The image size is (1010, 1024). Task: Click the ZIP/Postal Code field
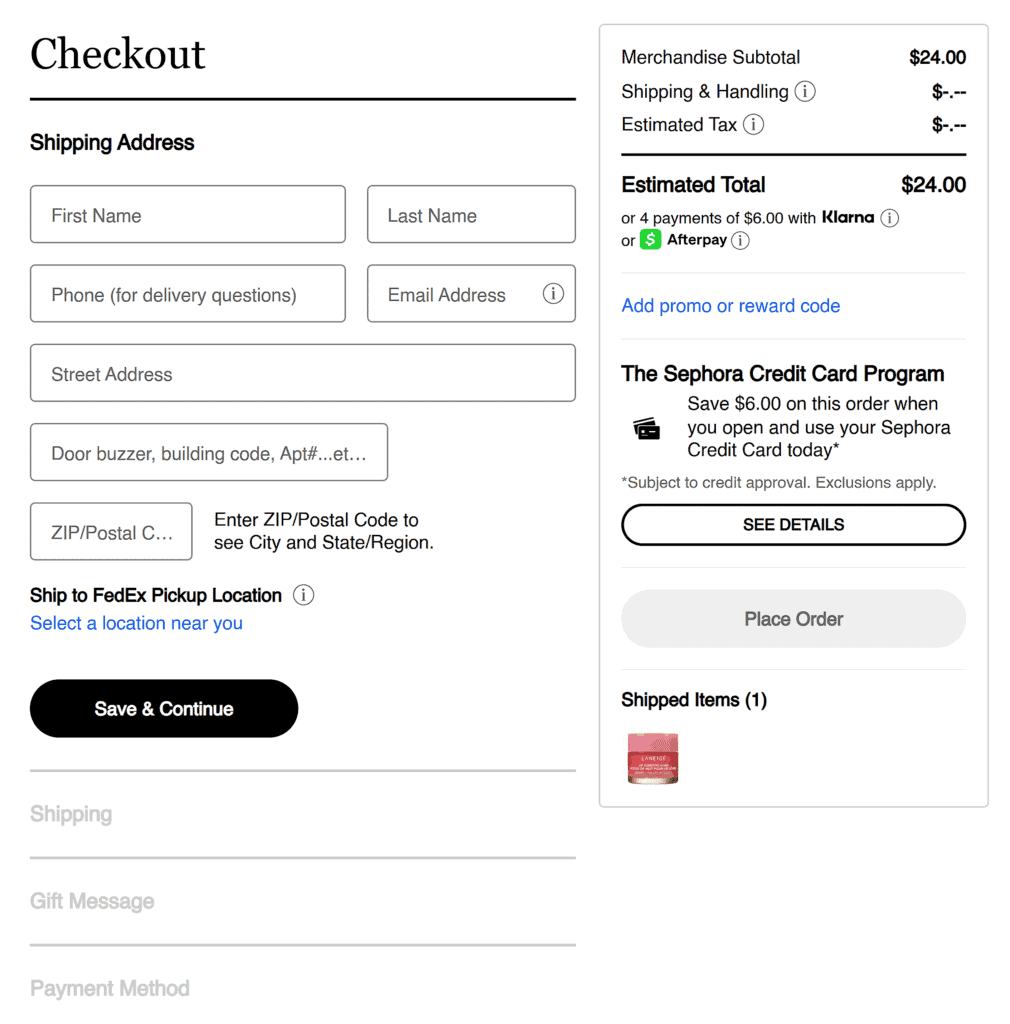(110, 531)
